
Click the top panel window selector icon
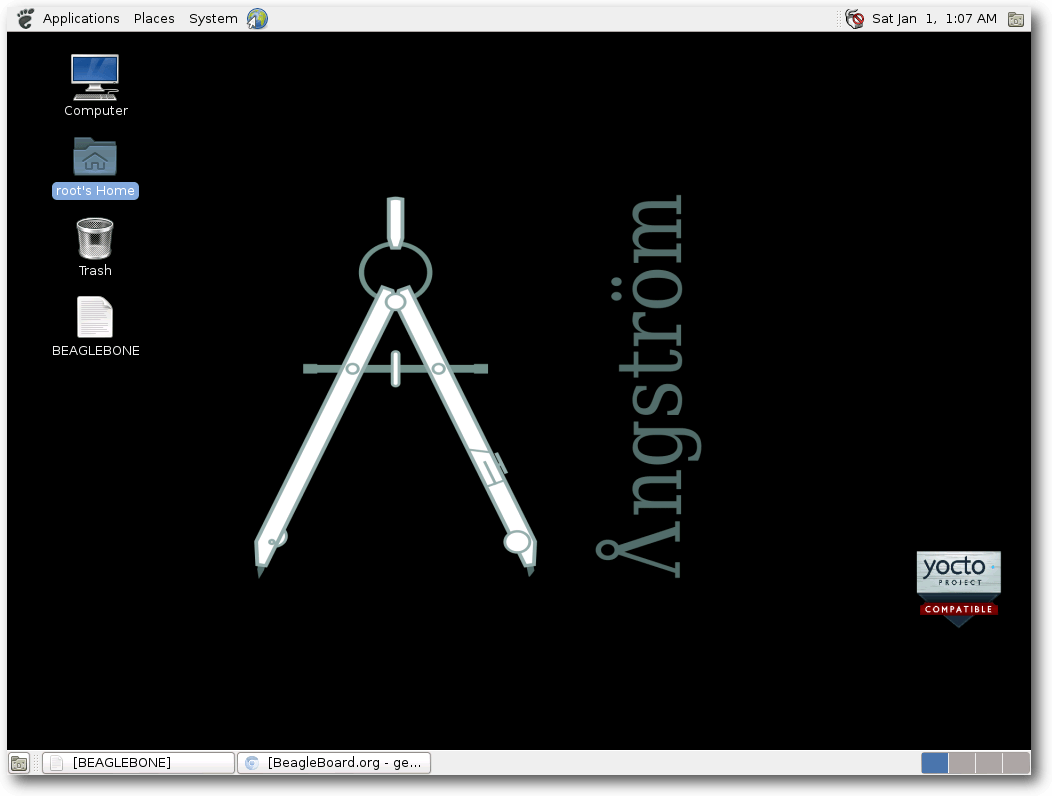click(1016, 19)
